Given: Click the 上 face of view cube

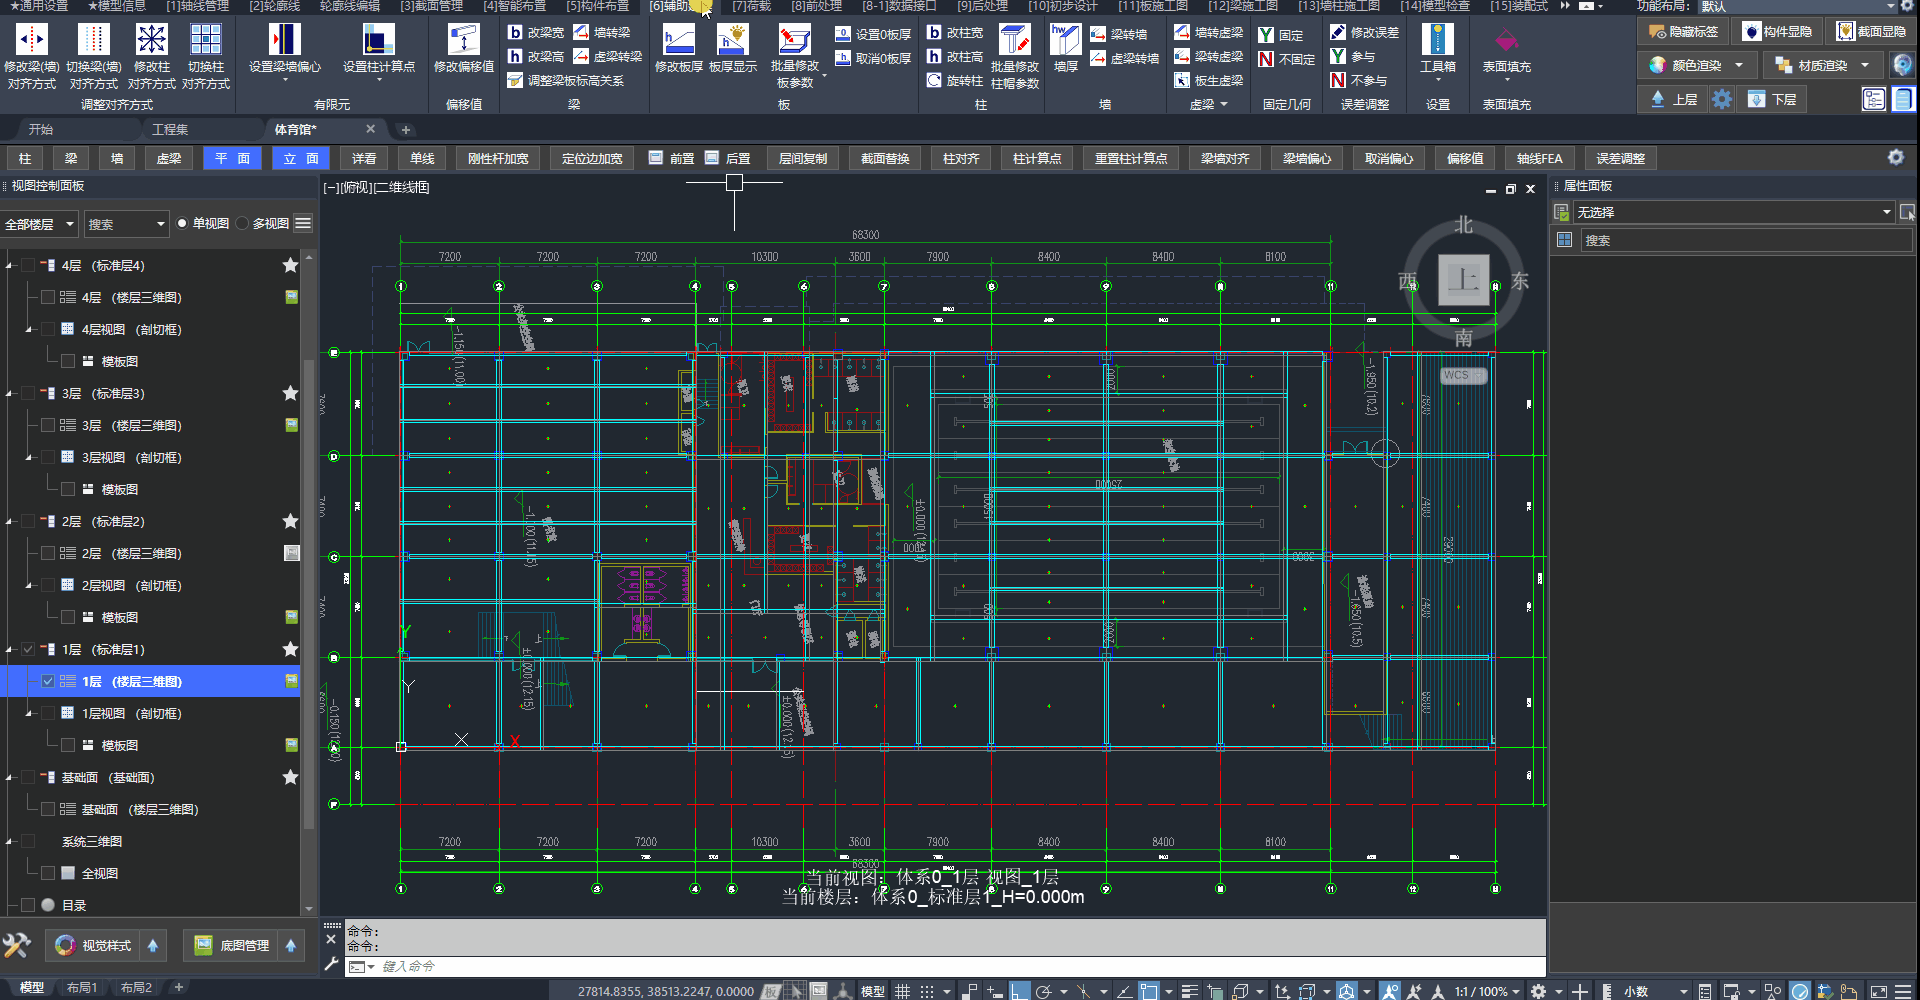Looking at the screenshot, I should point(1463,279).
